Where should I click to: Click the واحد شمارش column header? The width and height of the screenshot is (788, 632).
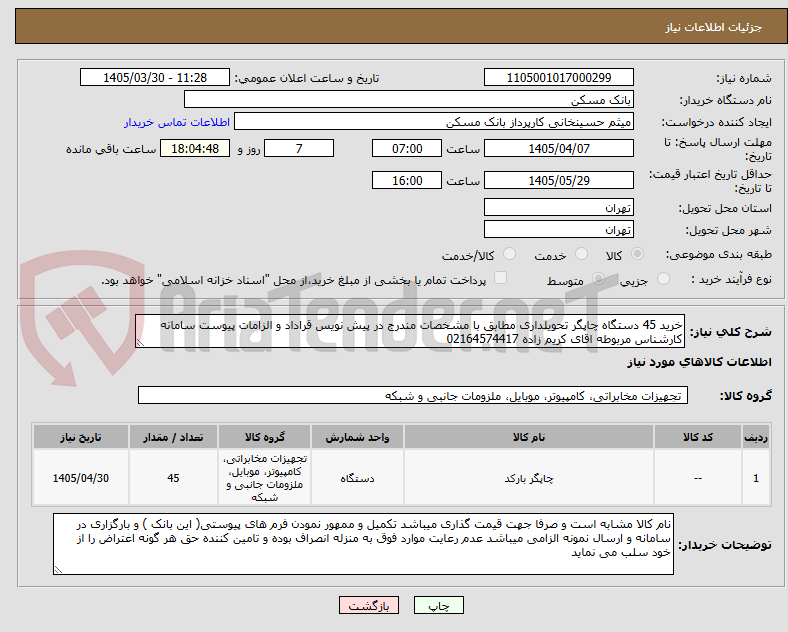[357, 437]
